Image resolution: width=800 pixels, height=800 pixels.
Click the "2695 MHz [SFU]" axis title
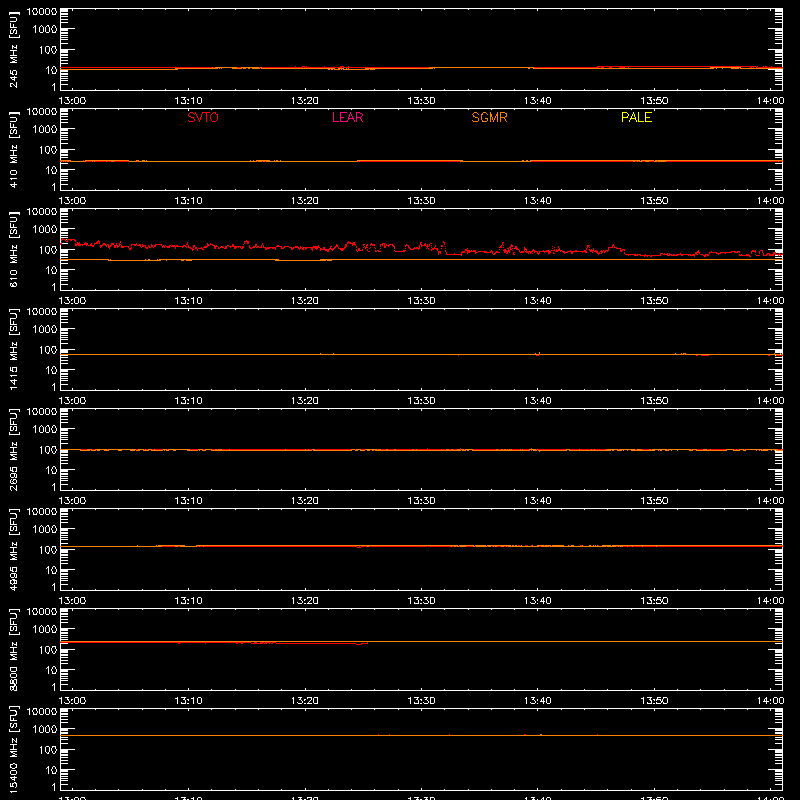tap(13, 449)
